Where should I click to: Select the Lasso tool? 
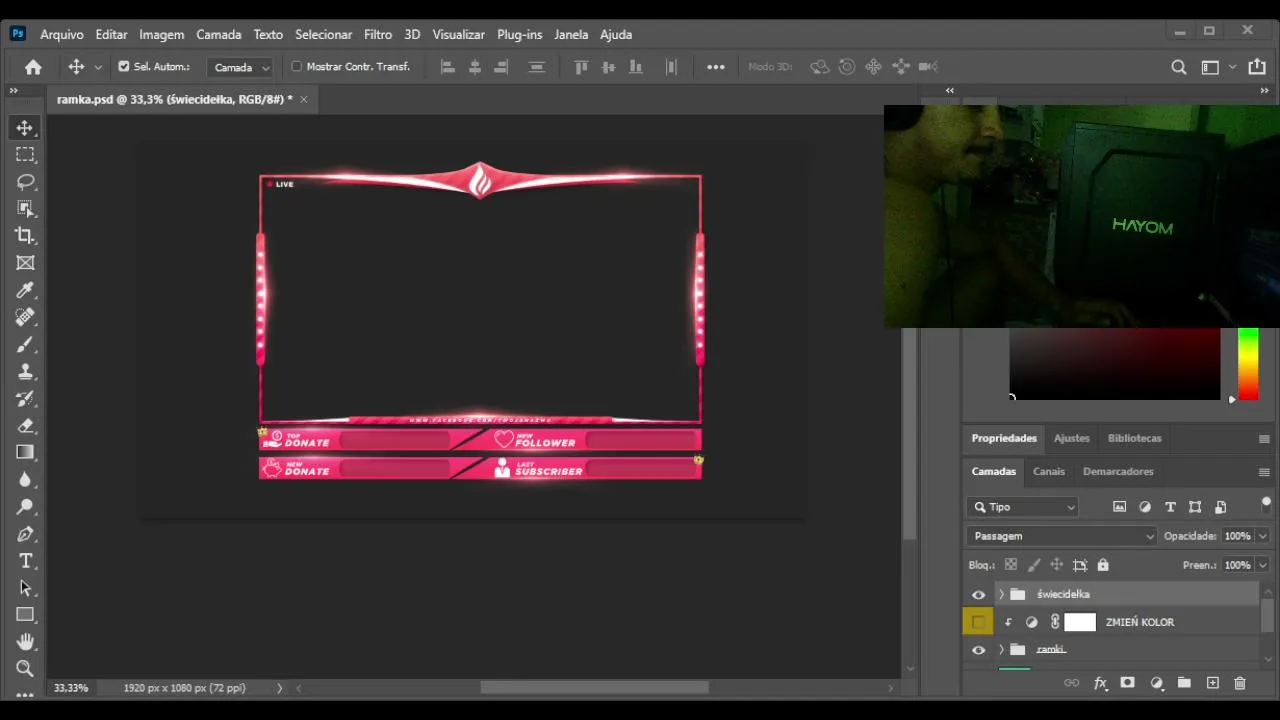tap(25, 182)
